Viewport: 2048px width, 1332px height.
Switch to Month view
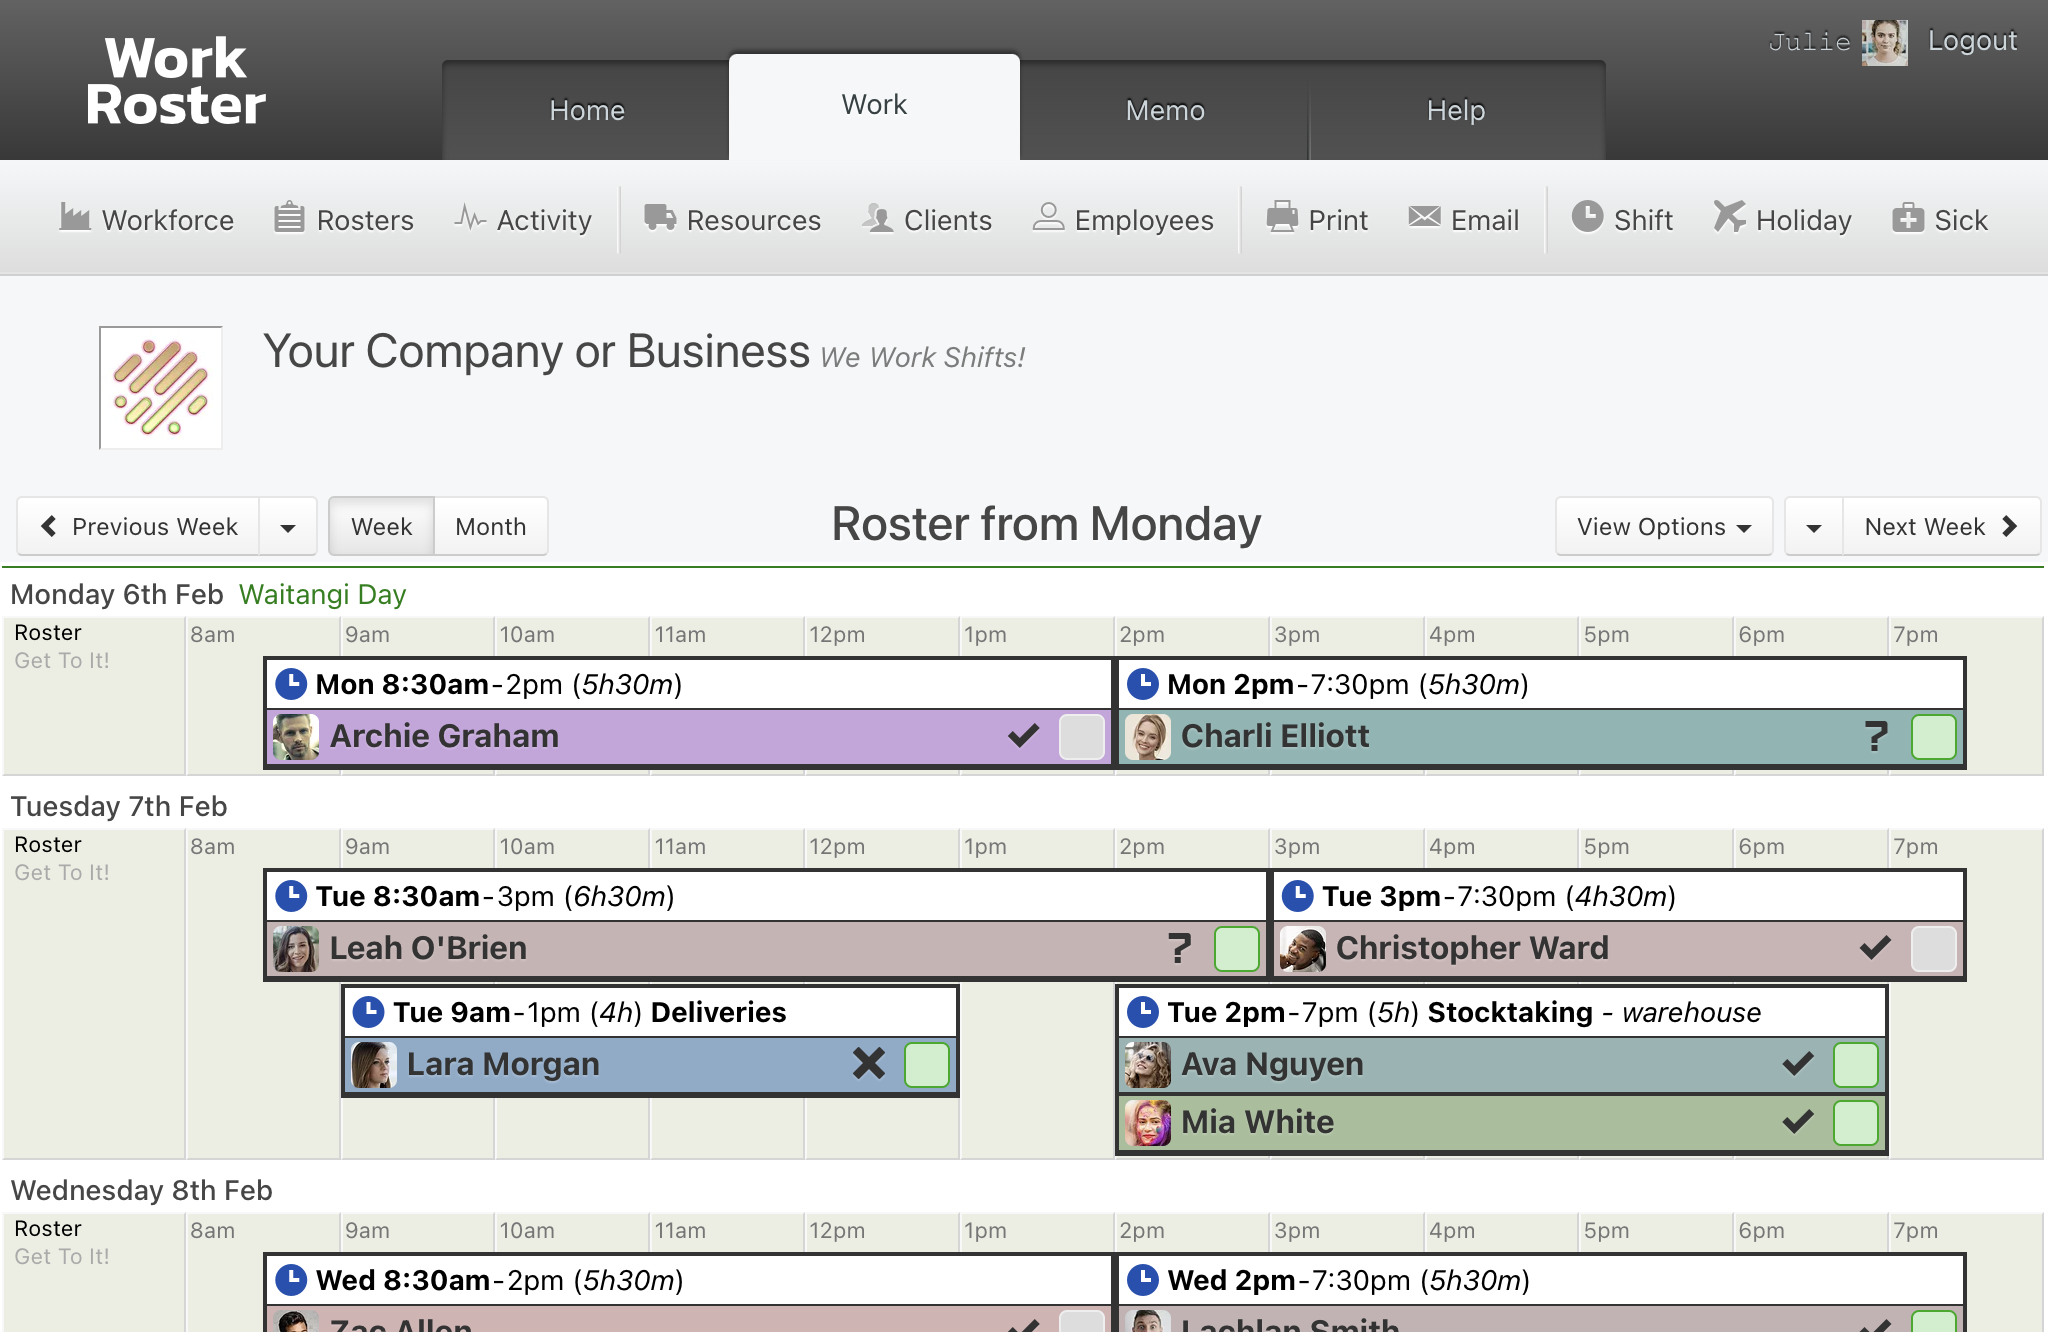point(491,527)
